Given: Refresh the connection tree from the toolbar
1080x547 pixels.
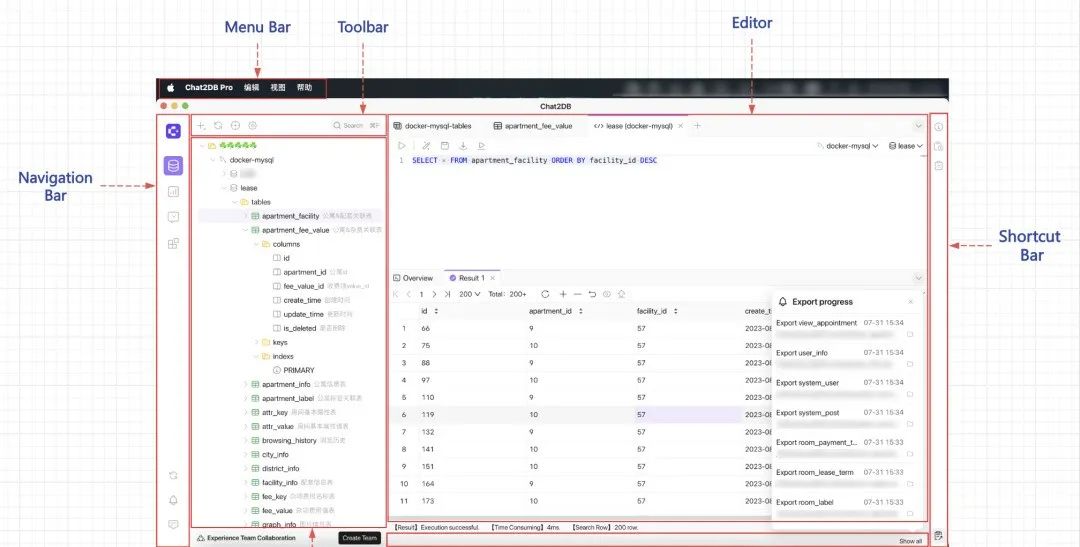Looking at the screenshot, I should click(218, 126).
